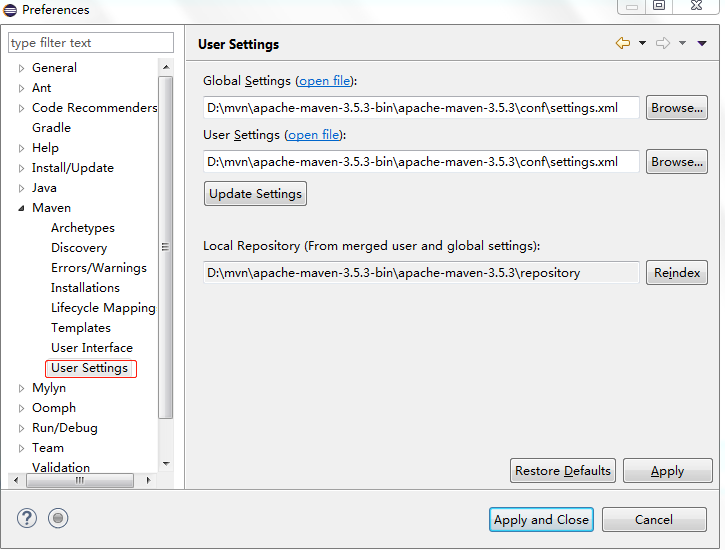Open the preferences view menu triangle
The width and height of the screenshot is (725, 550).
[702, 43]
